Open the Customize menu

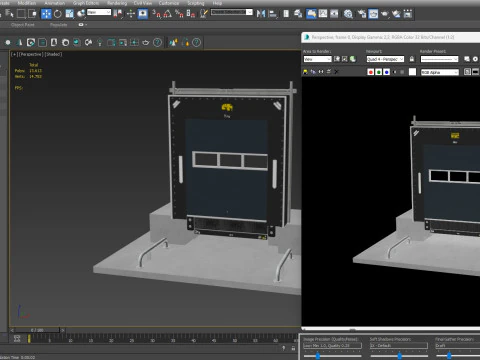coord(169,3)
